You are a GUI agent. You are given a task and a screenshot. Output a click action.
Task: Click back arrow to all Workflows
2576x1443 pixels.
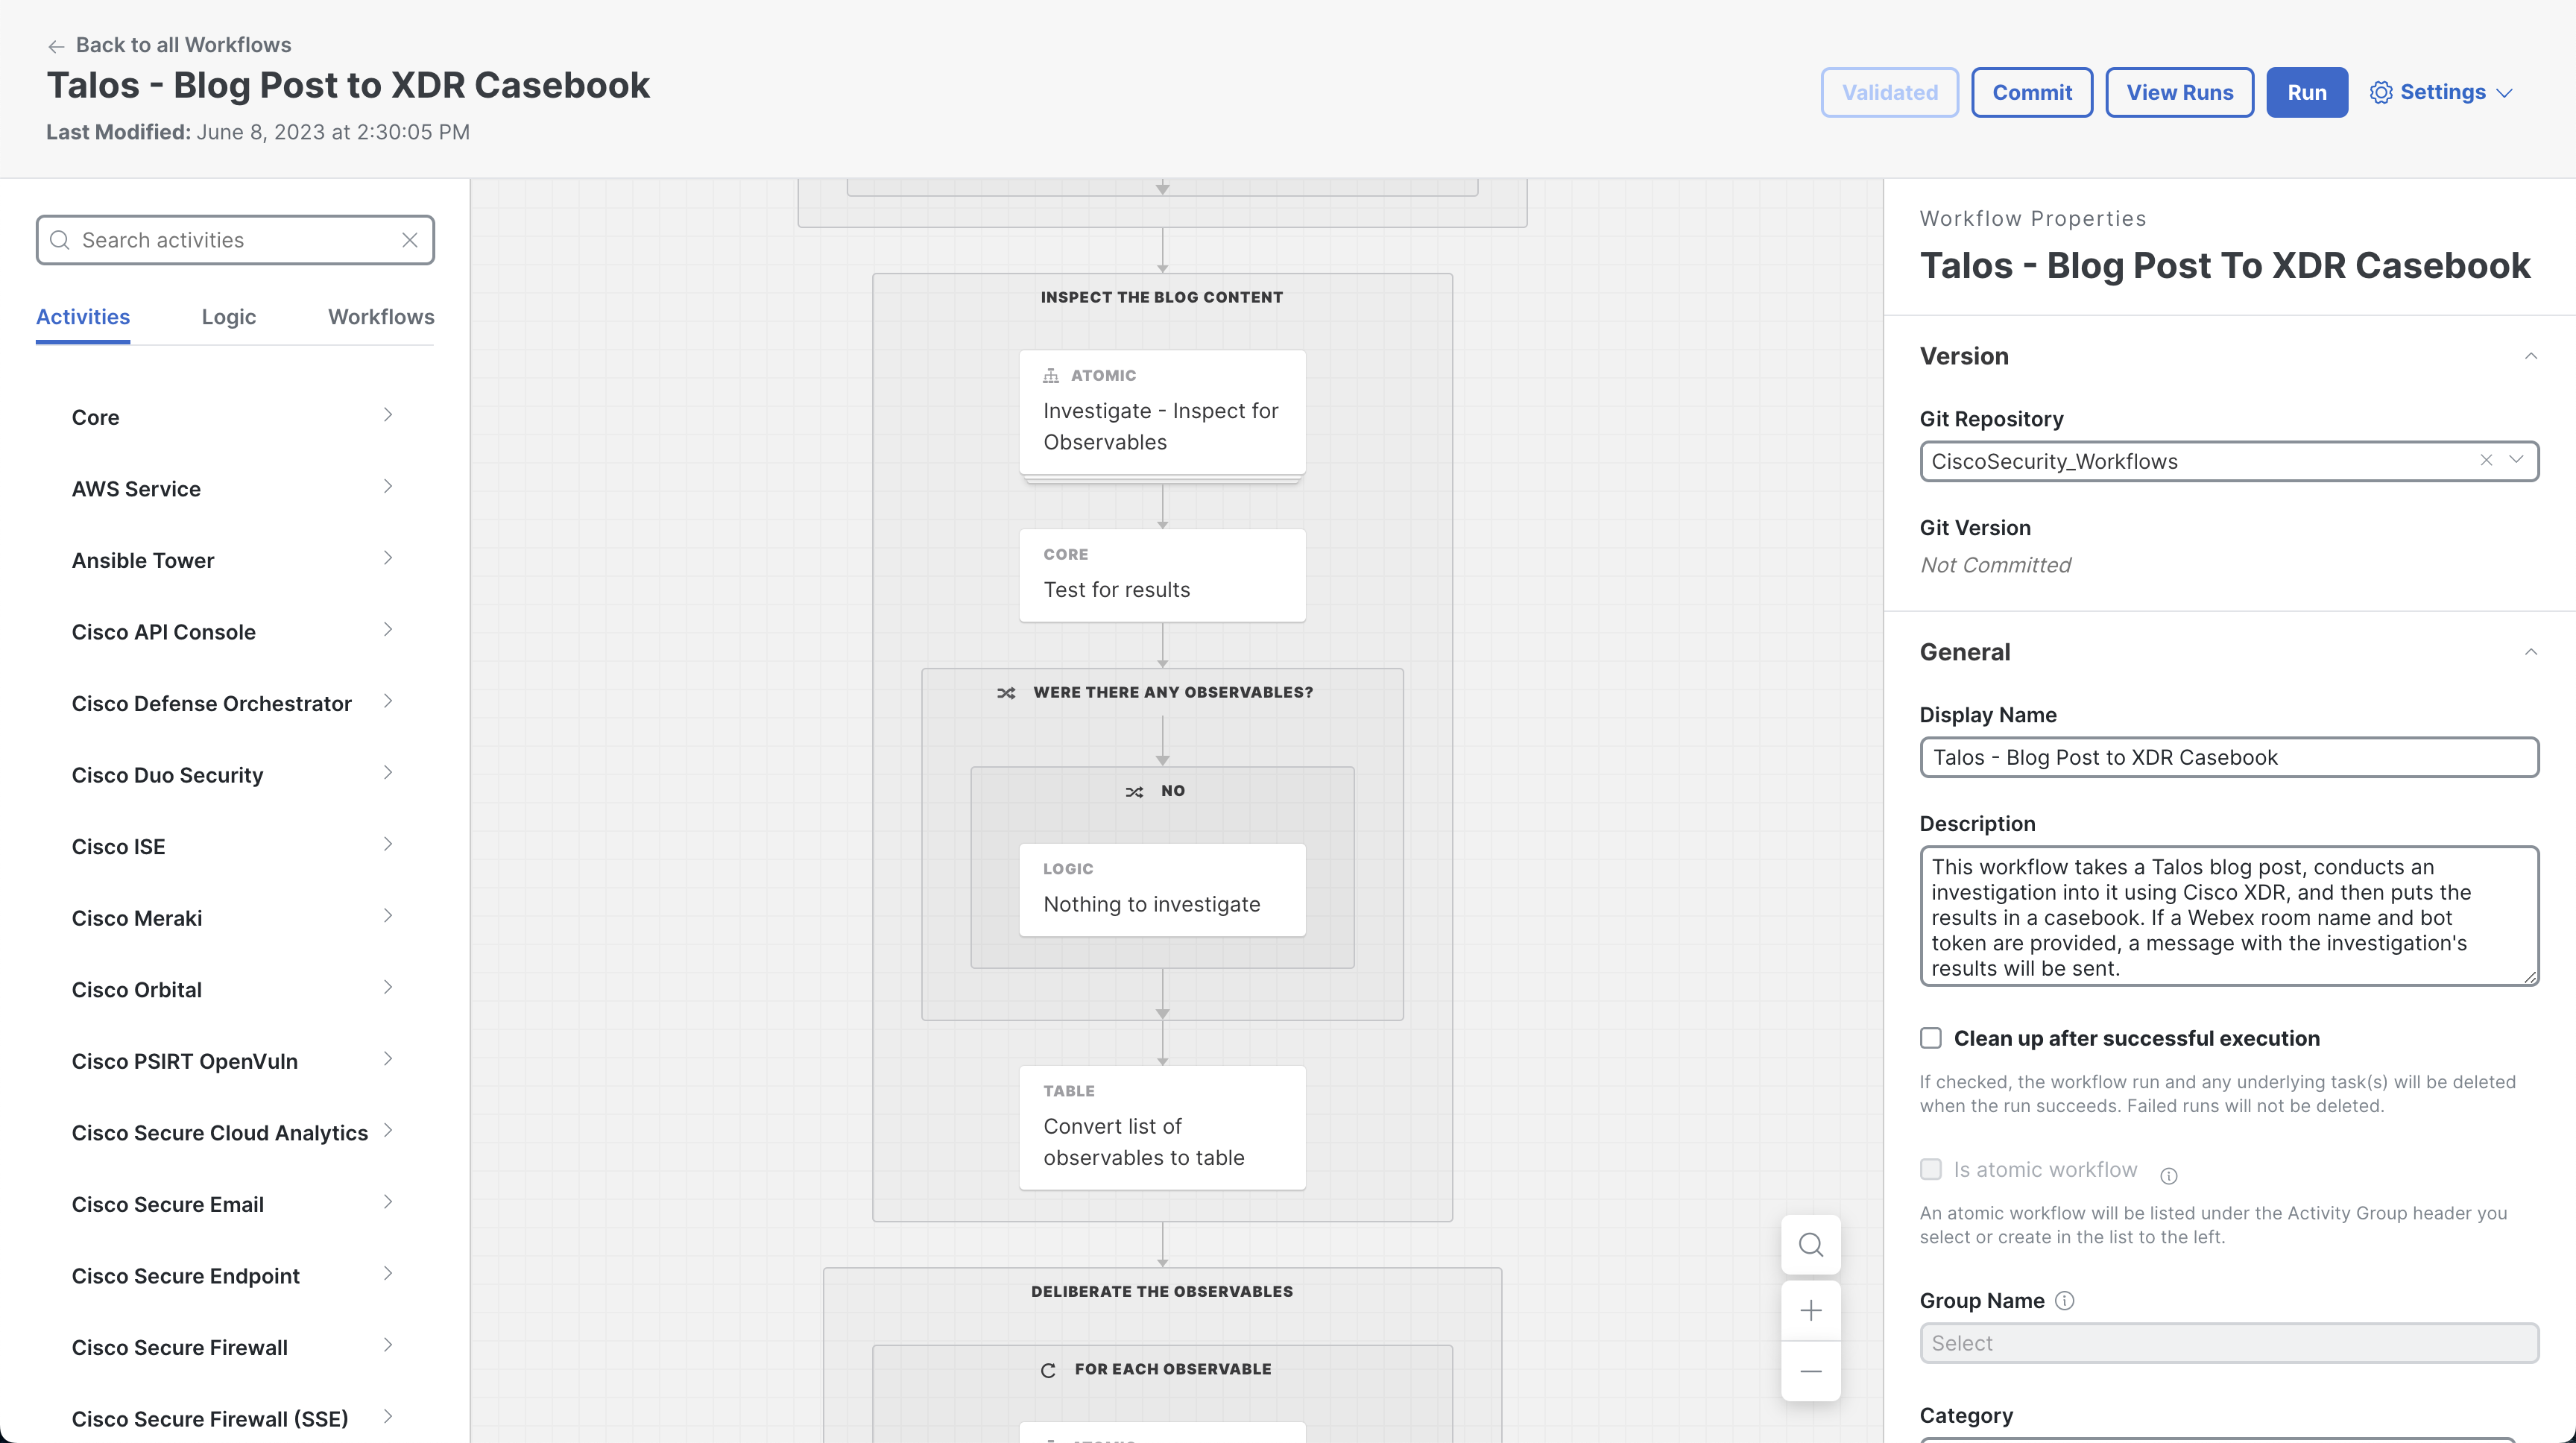pos(56,46)
